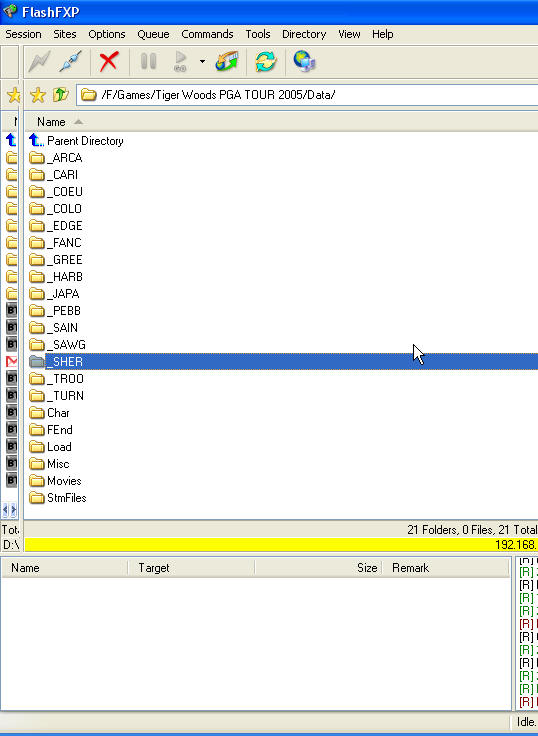Select the StmFiles folder

pyautogui.click(x=57, y=498)
